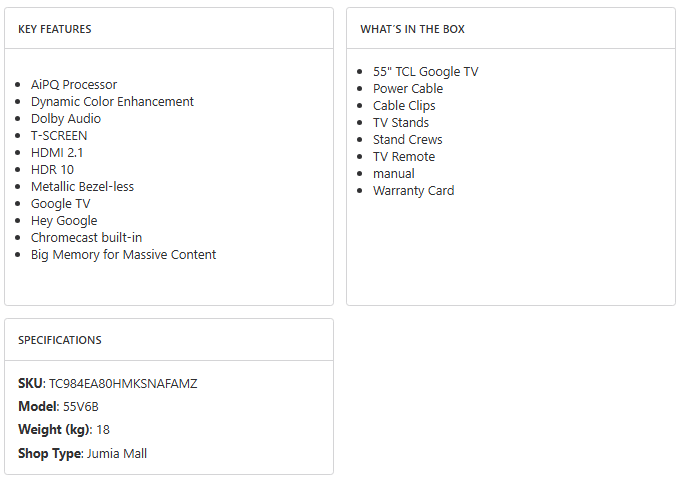Click the KEY FEATURES heading
The image size is (682, 482).
[x=55, y=29]
